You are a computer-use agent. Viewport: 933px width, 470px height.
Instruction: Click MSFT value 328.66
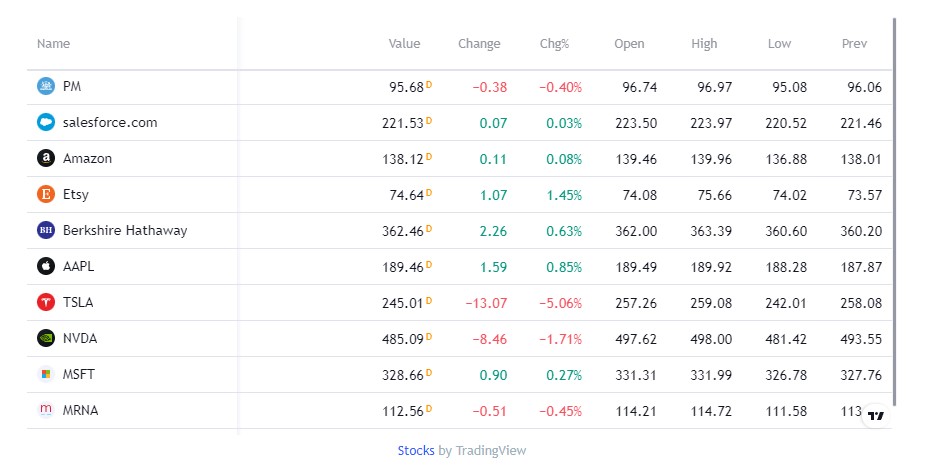click(403, 375)
